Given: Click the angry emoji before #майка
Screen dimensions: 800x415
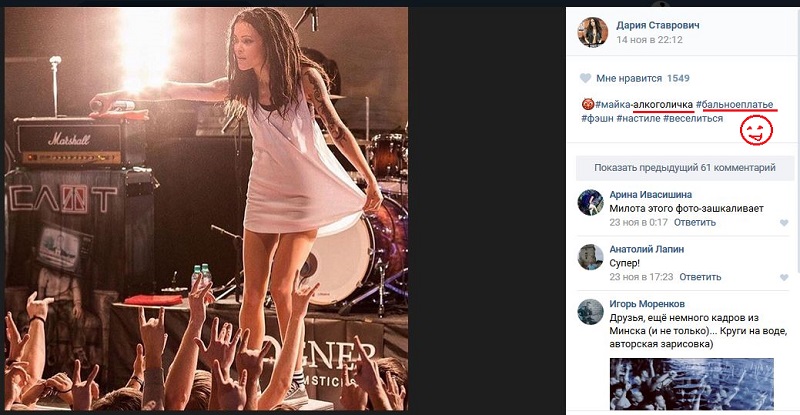Looking at the screenshot, I should 586,103.
